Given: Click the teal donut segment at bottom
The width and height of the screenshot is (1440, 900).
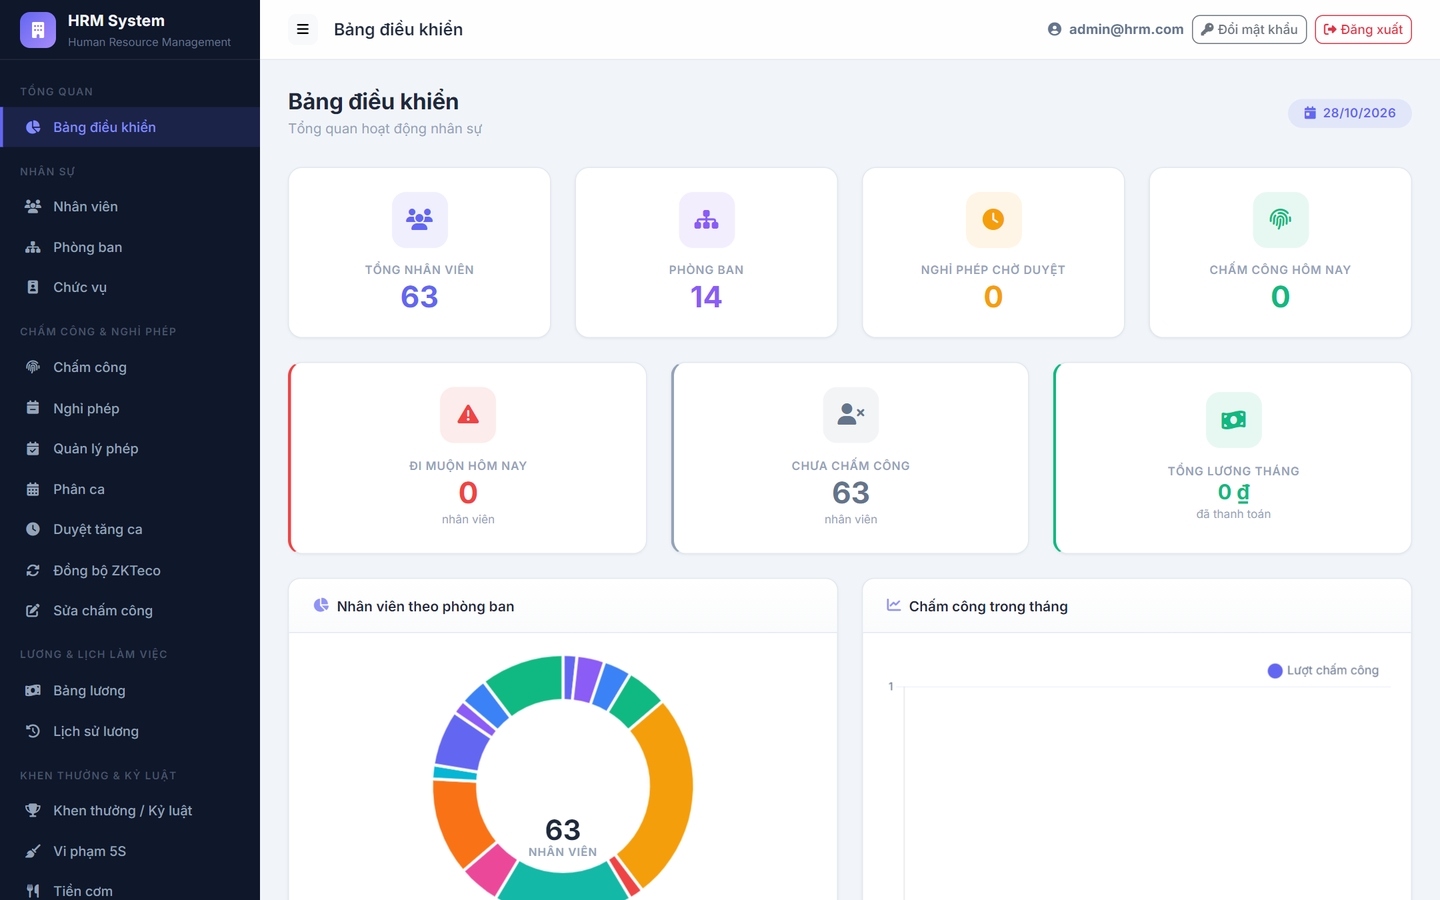Looking at the screenshot, I should 563,882.
